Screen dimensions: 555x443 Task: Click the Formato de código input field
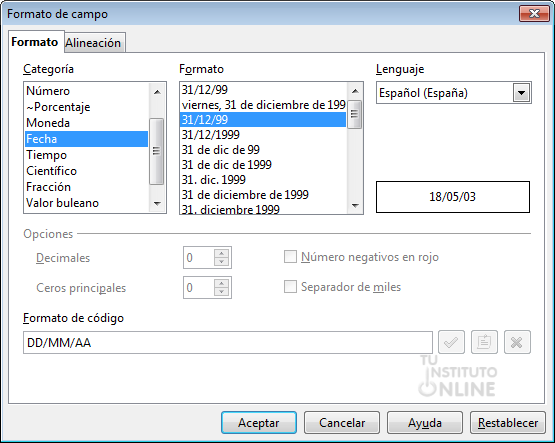coord(228,343)
